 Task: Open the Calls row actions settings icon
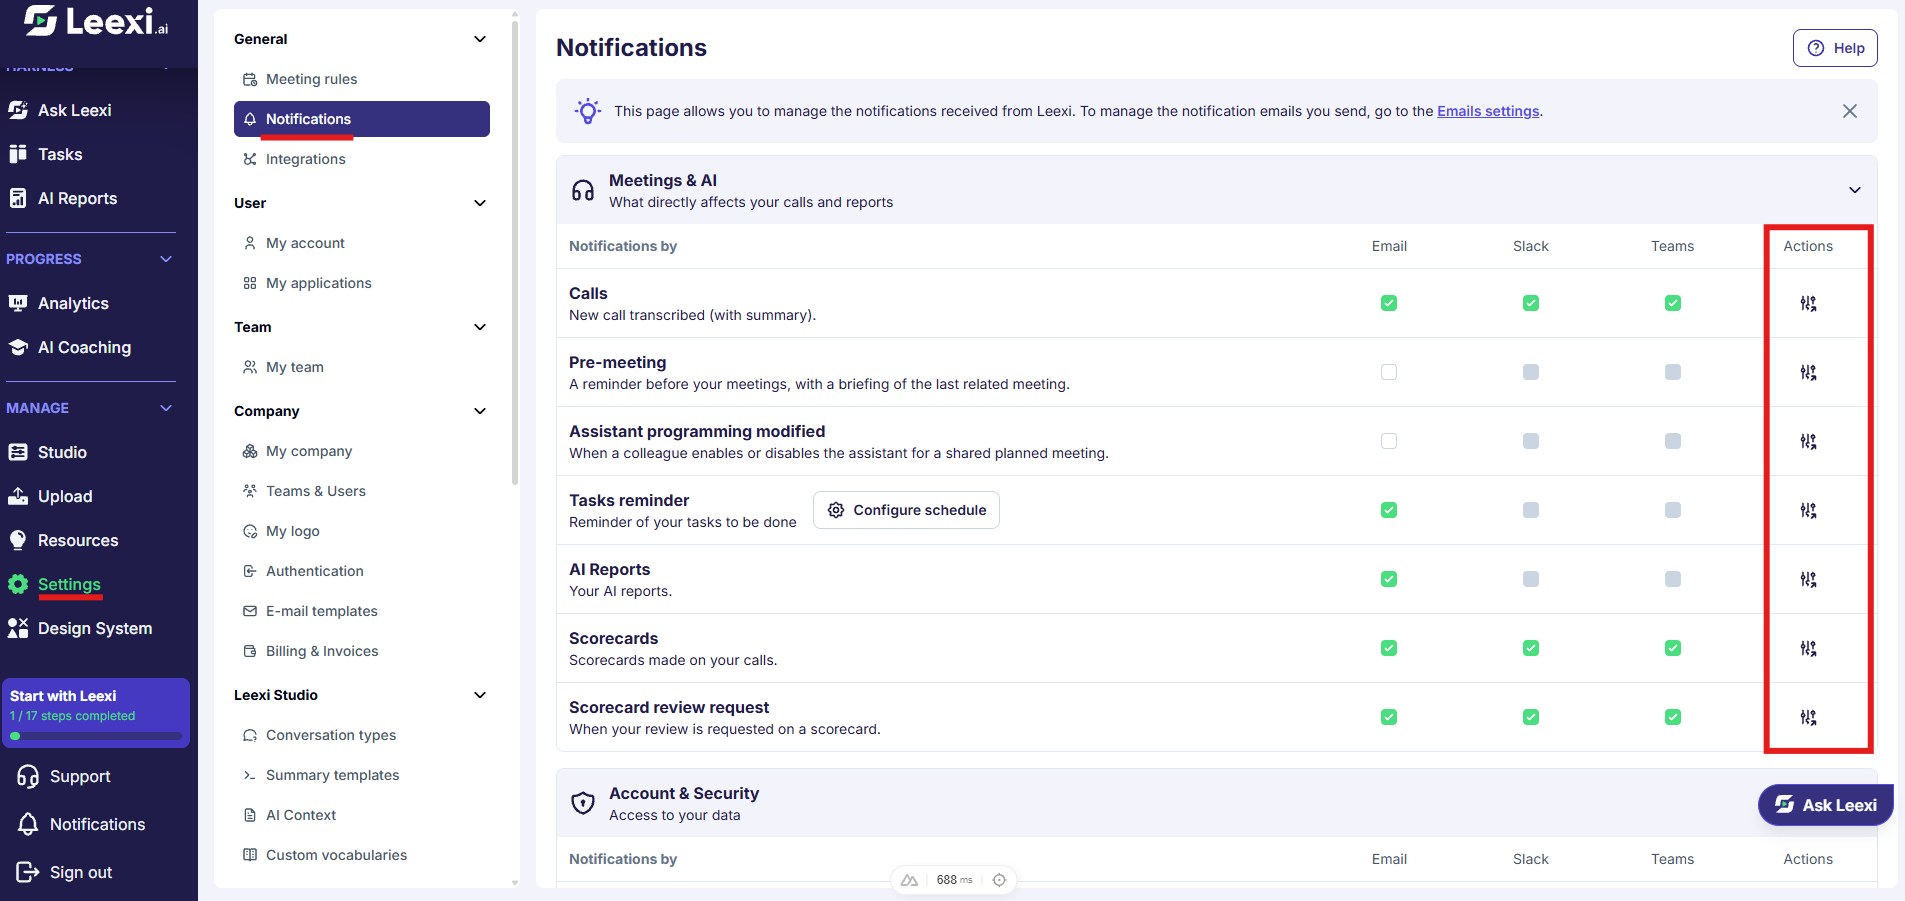pos(1808,303)
